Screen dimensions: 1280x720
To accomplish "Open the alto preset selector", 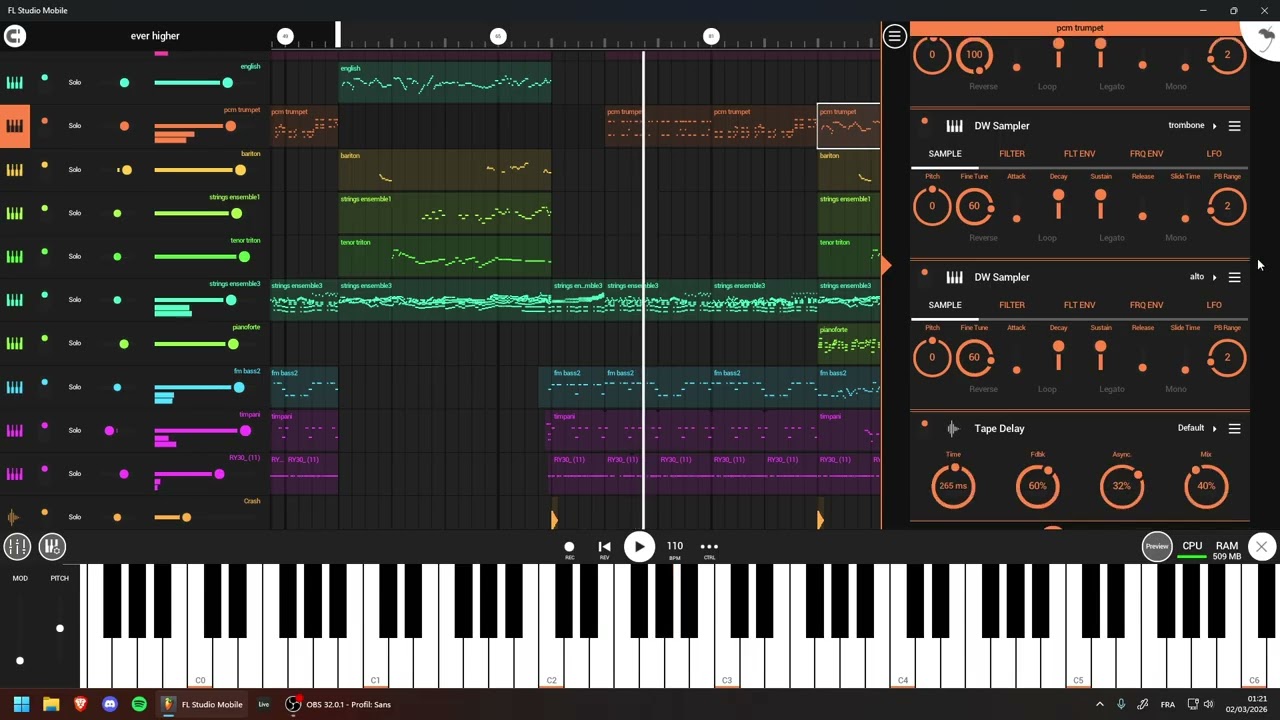I will coord(1203,277).
